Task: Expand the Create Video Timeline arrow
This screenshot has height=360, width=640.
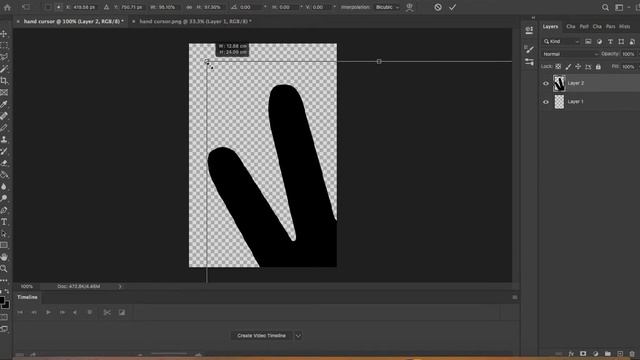Action: point(298,336)
